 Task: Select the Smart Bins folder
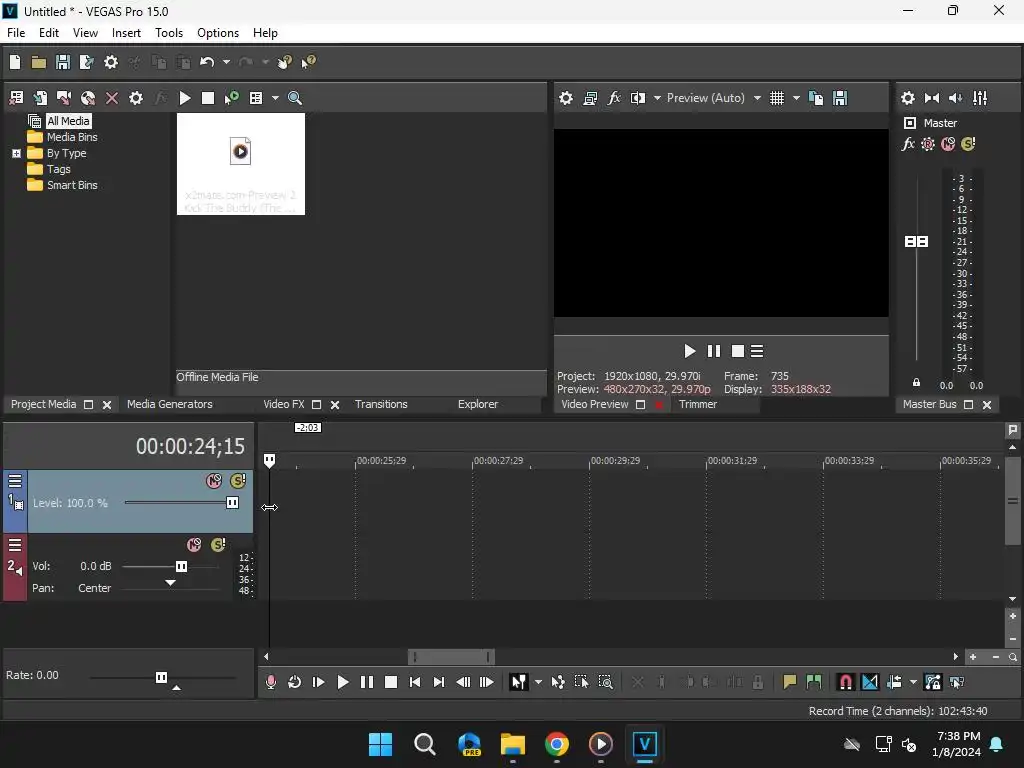pos(63,185)
